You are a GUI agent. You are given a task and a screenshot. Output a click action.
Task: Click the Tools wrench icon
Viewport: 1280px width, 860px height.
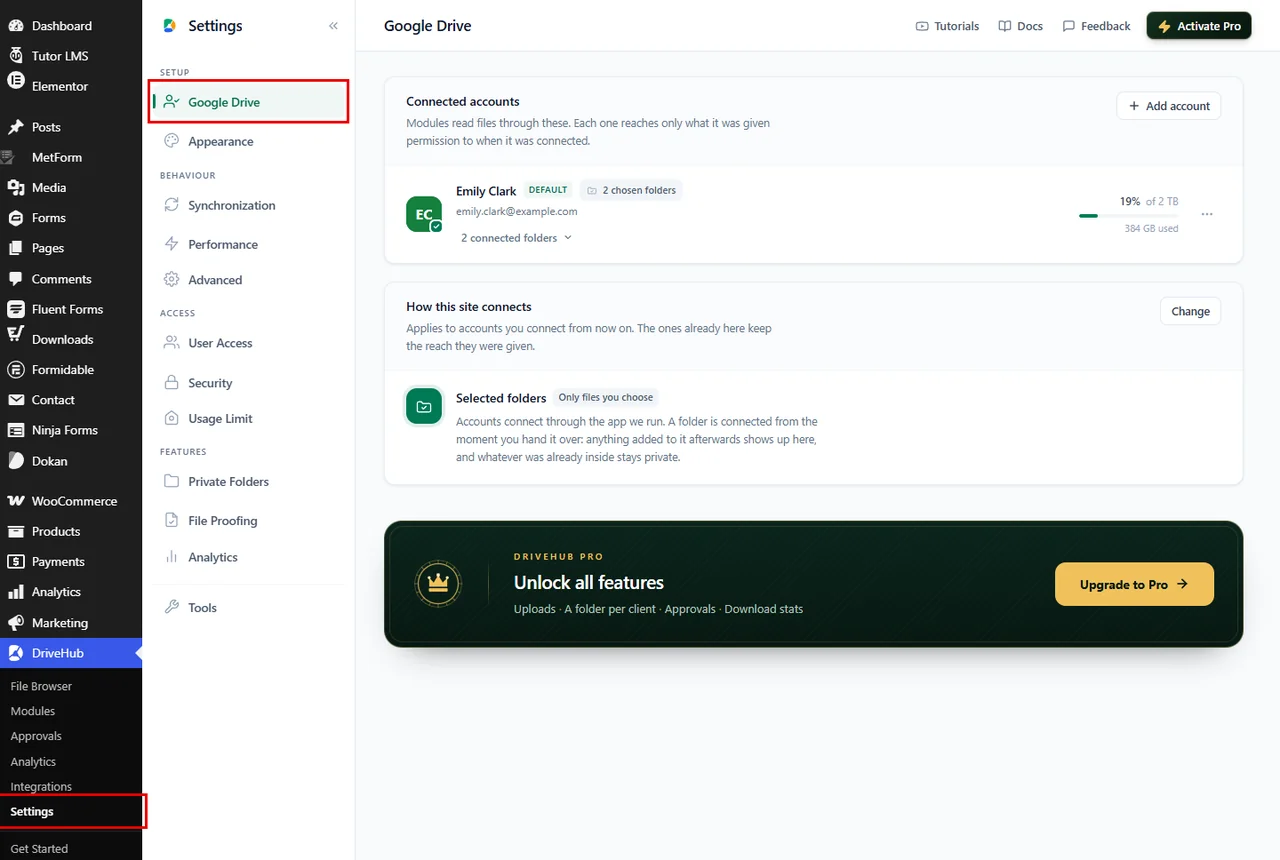[171, 607]
